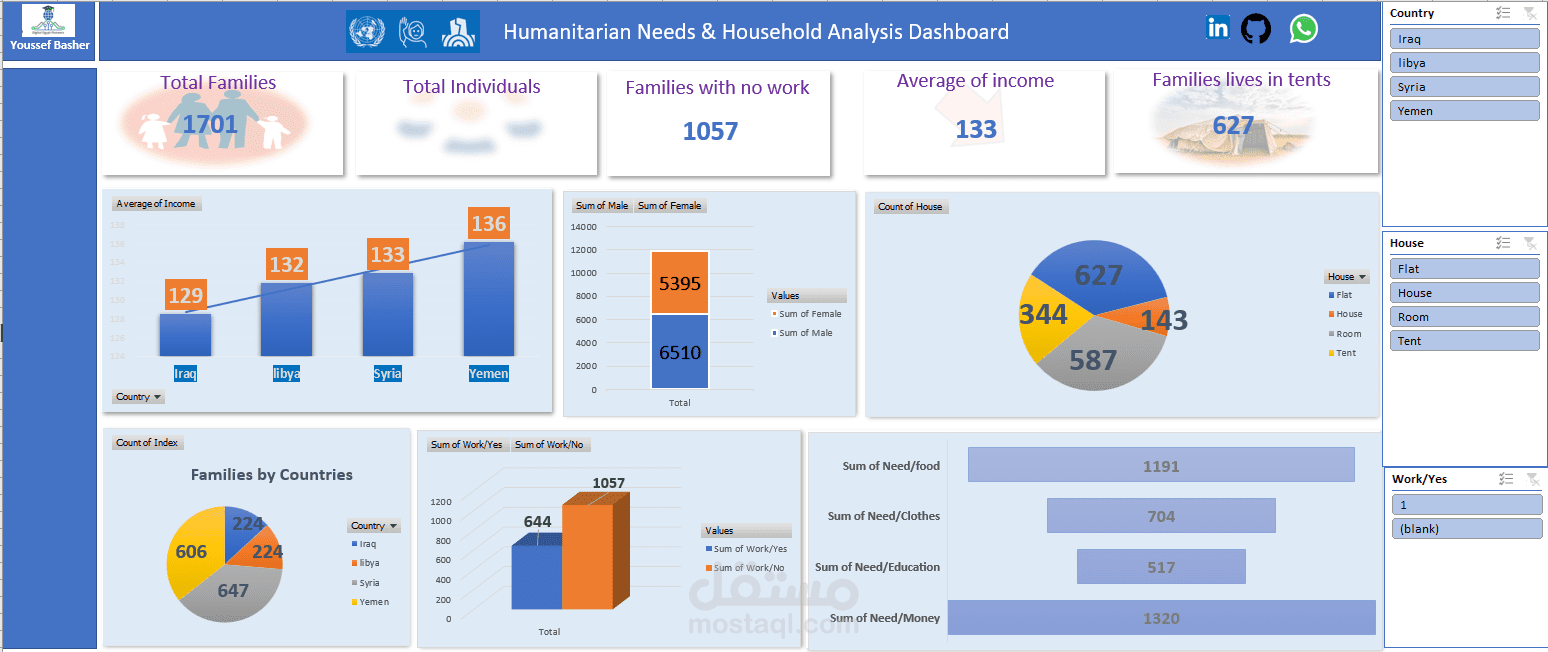The image size is (1548, 652).
Task: Select Tent in the House slicer
Action: [1464, 340]
